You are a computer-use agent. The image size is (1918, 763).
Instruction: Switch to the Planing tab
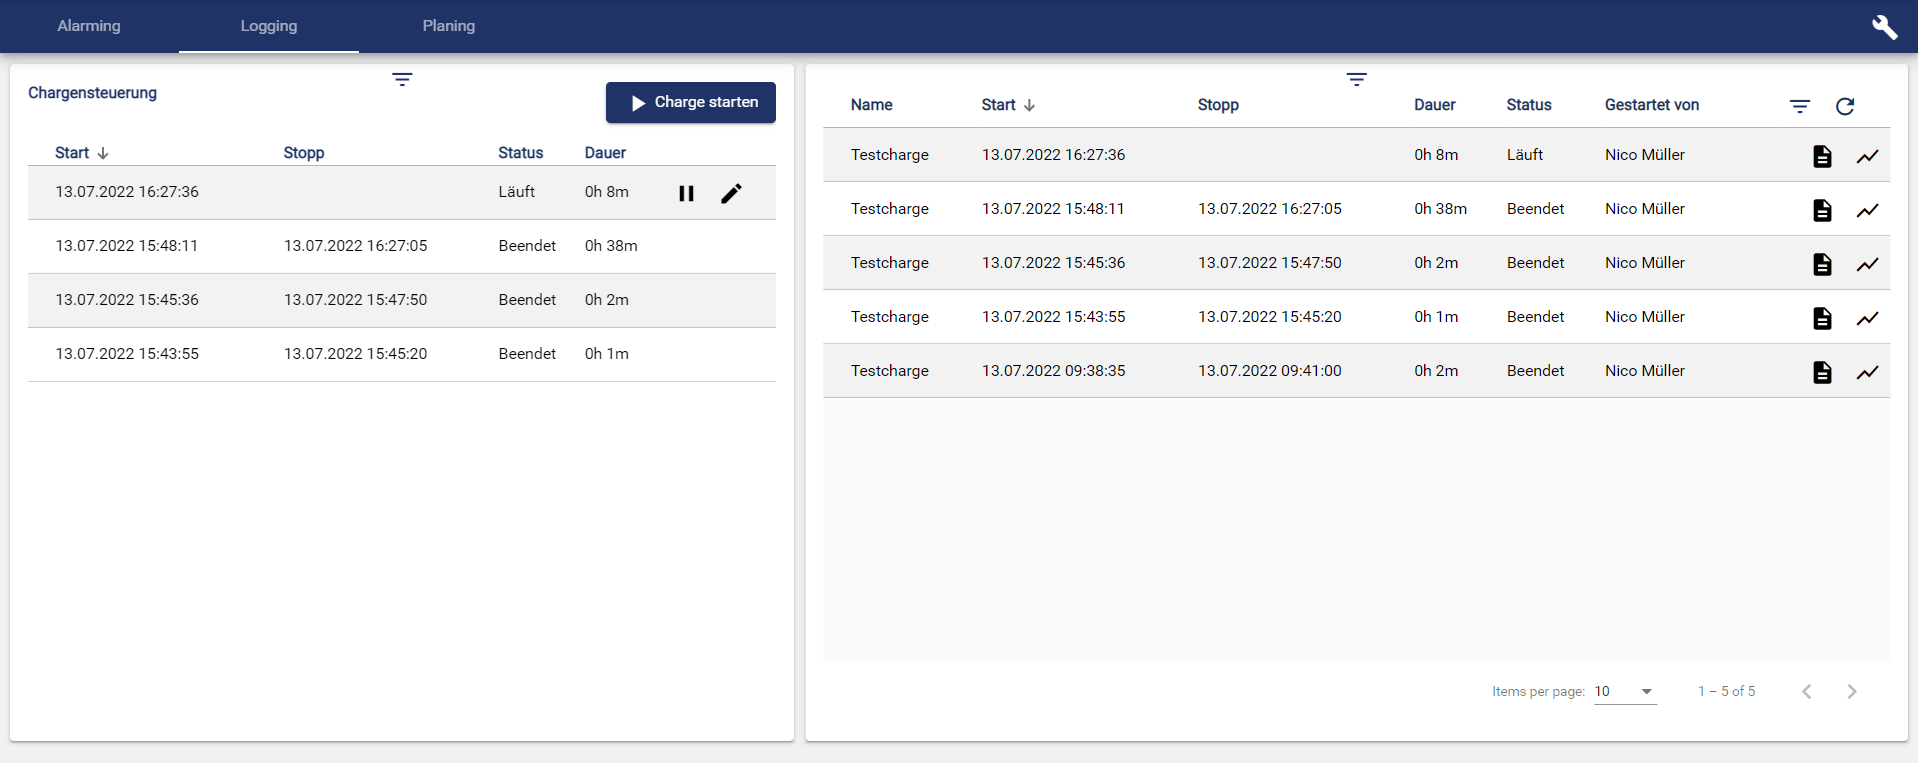[x=448, y=26]
